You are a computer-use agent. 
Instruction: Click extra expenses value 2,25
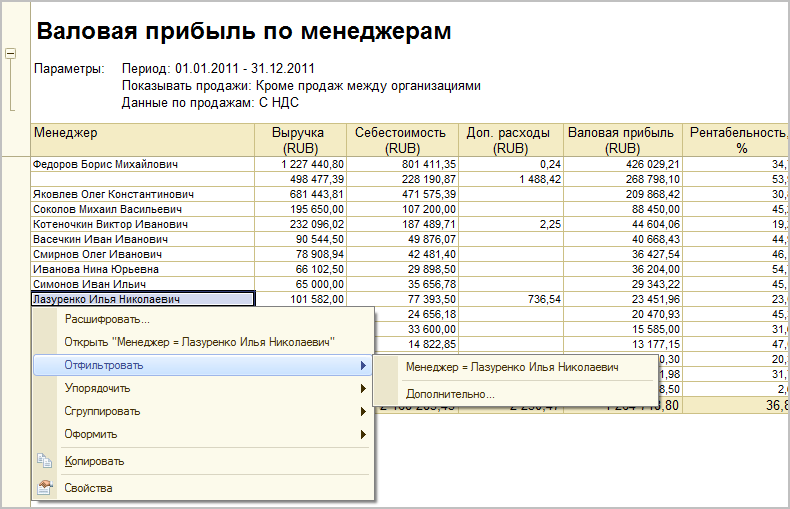point(550,224)
